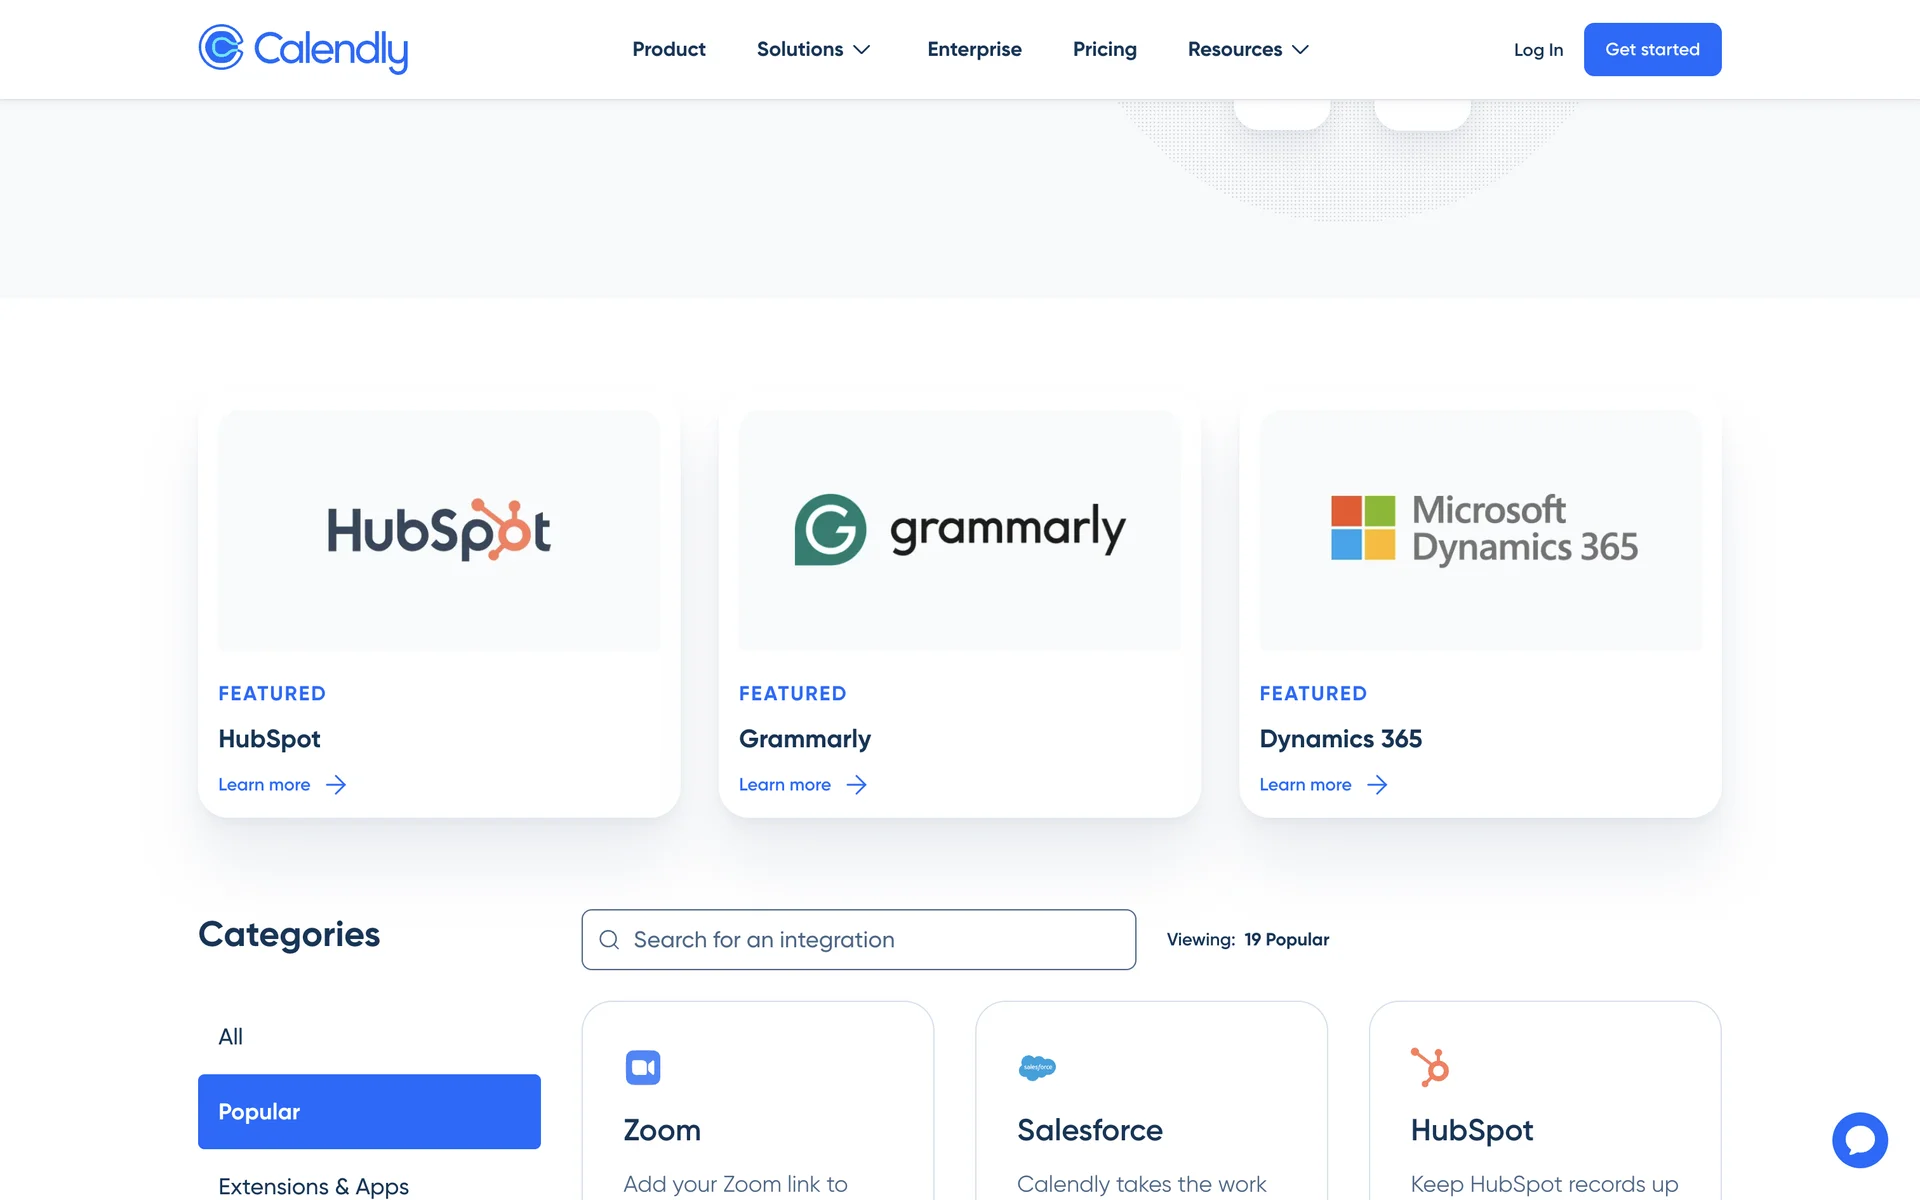1920x1200 pixels.
Task: Choose Extensions & Apps category
Action: point(313,1186)
